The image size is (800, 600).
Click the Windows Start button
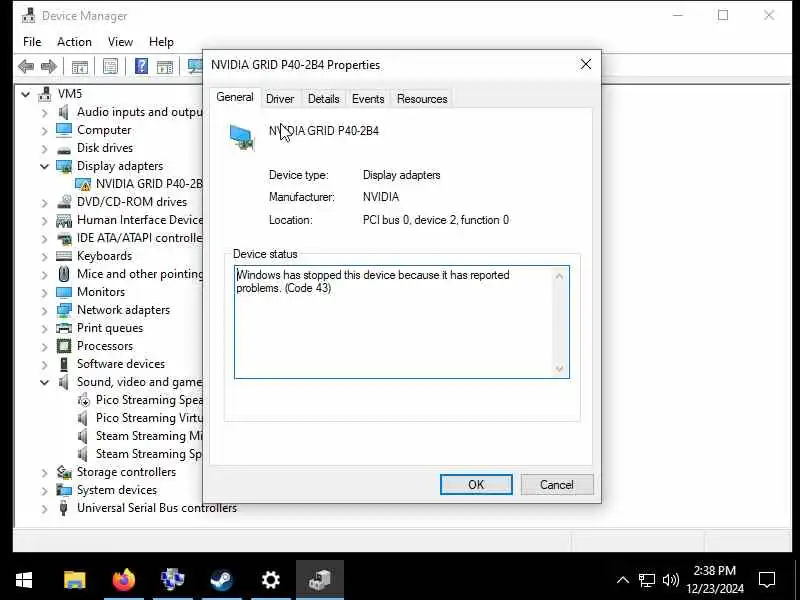pos(24,580)
